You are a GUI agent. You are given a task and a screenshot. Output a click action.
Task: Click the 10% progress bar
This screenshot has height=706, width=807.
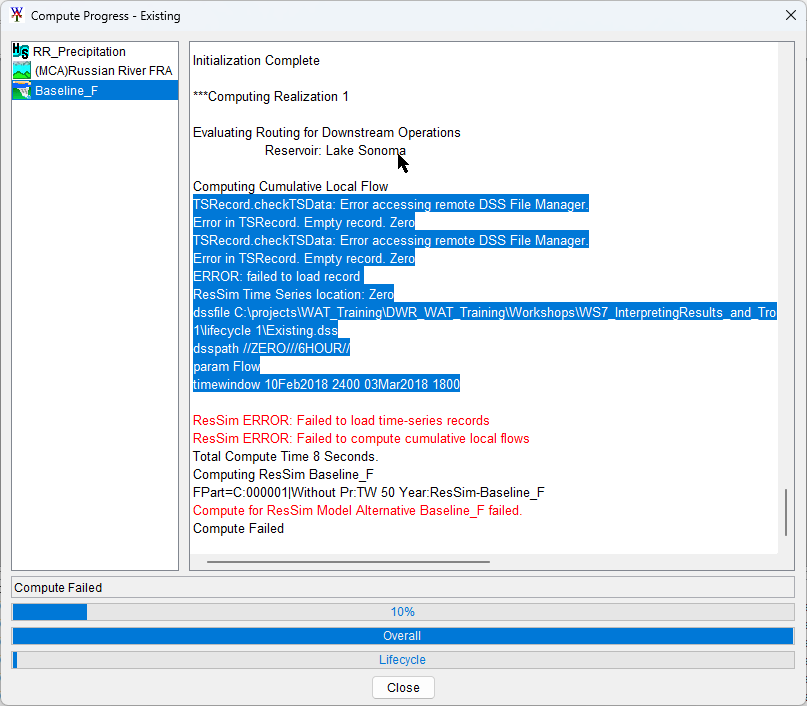pyautogui.click(x=402, y=612)
